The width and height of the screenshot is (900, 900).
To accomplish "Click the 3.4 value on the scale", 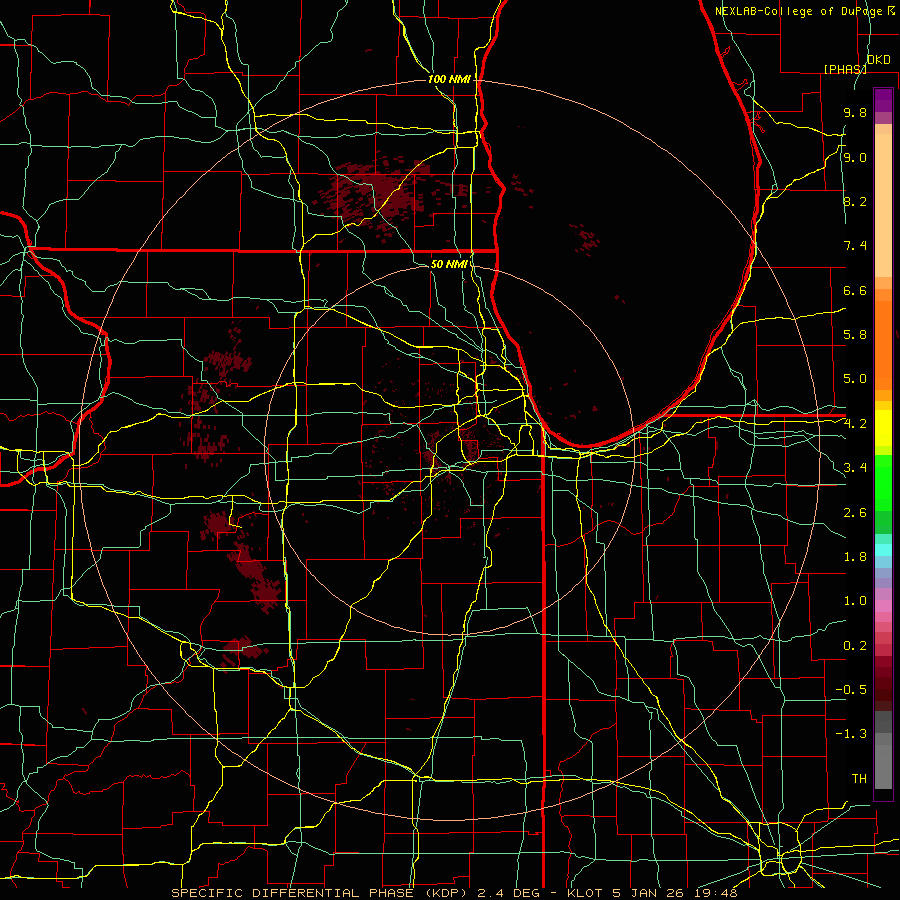I will [855, 468].
